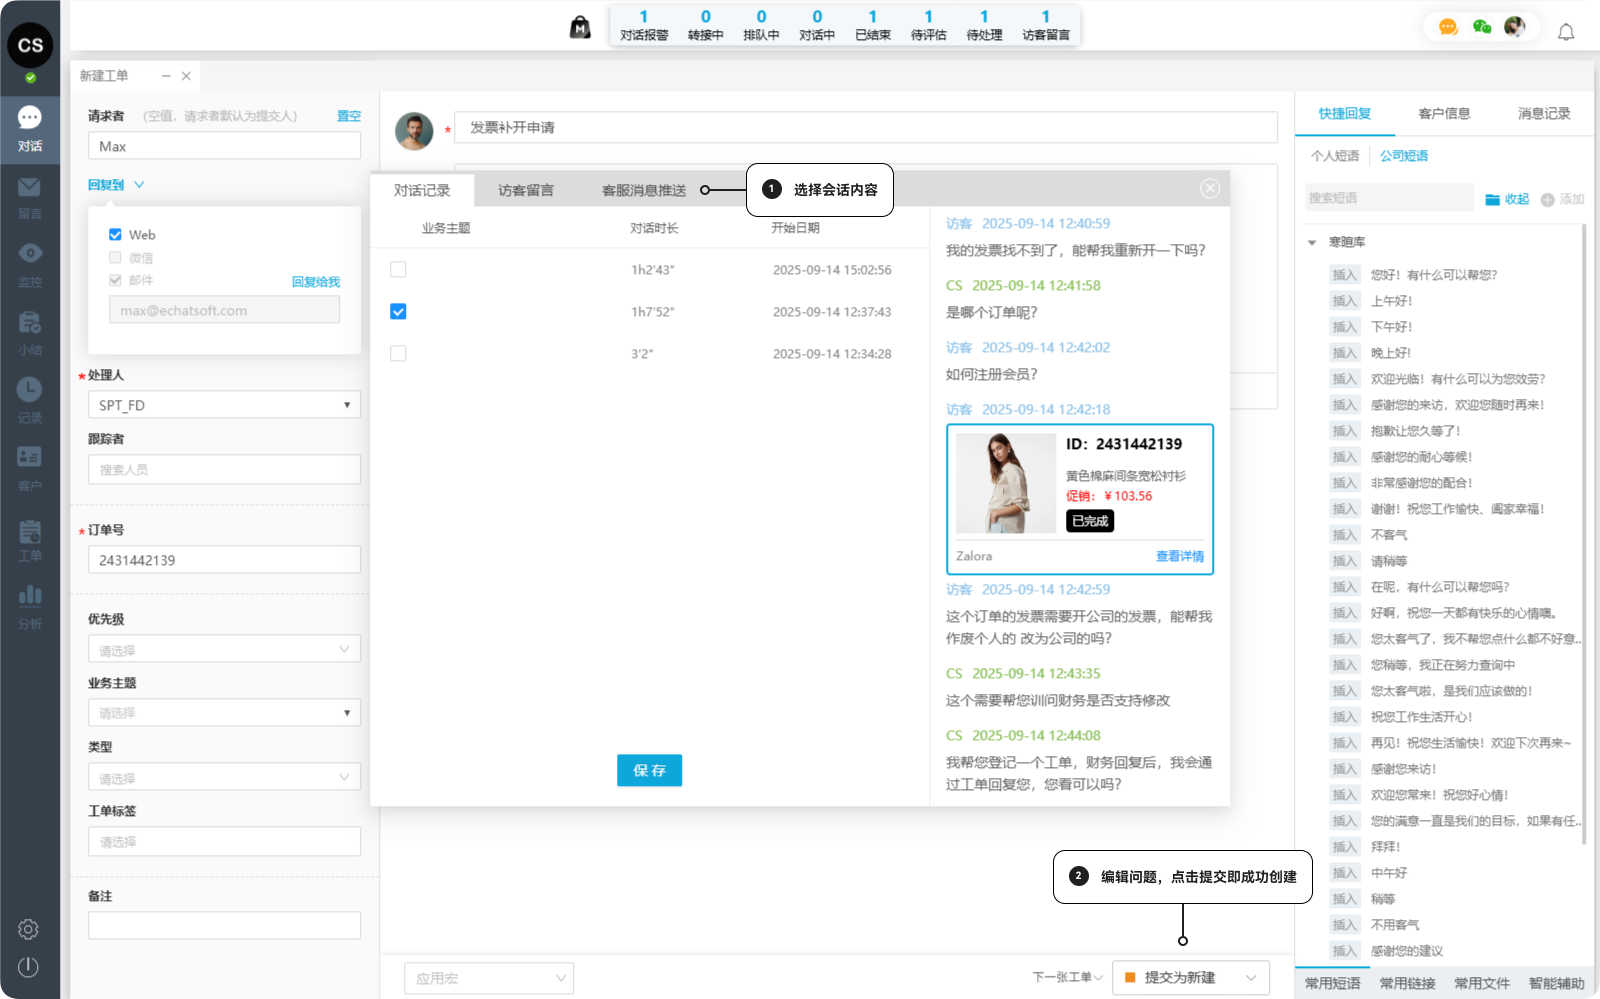This screenshot has height=999, width=1600.
Task: Uncheck the selected 1h7'52" conversation
Action: pyautogui.click(x=398, y=312)
